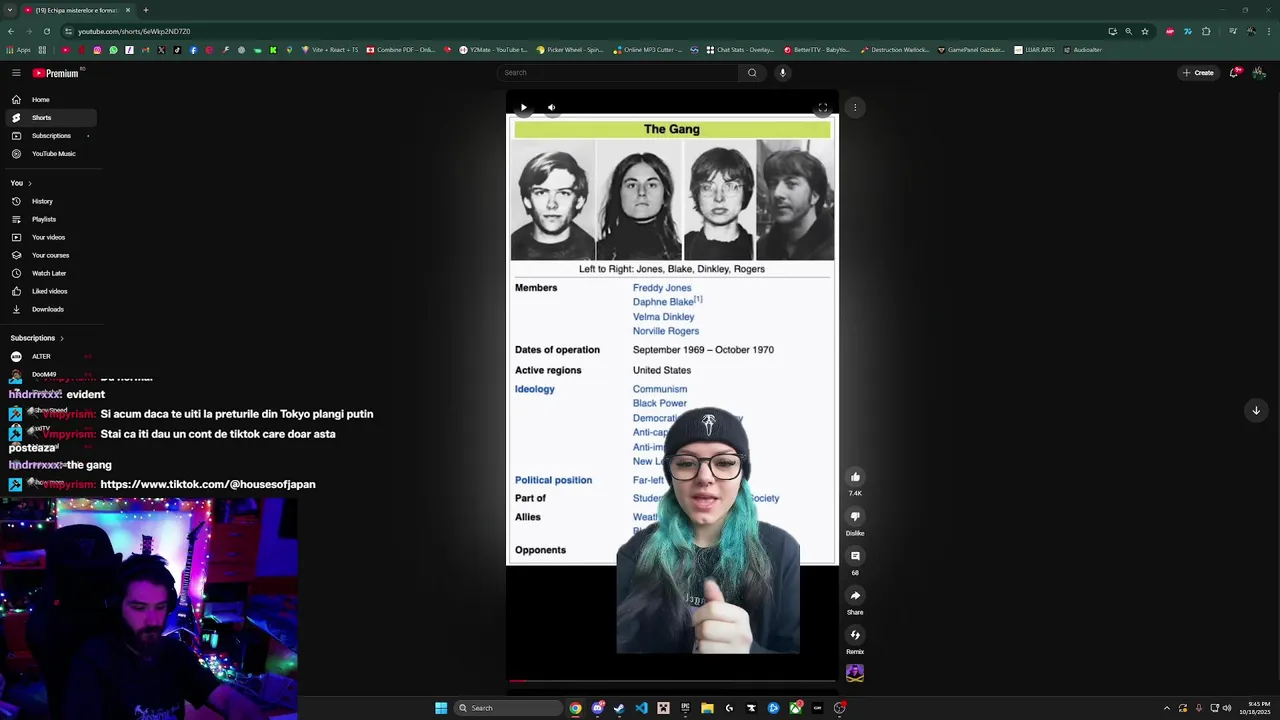
Task: Click the search magnifier button
Action: pyautogui.click(x=752, y=72)
